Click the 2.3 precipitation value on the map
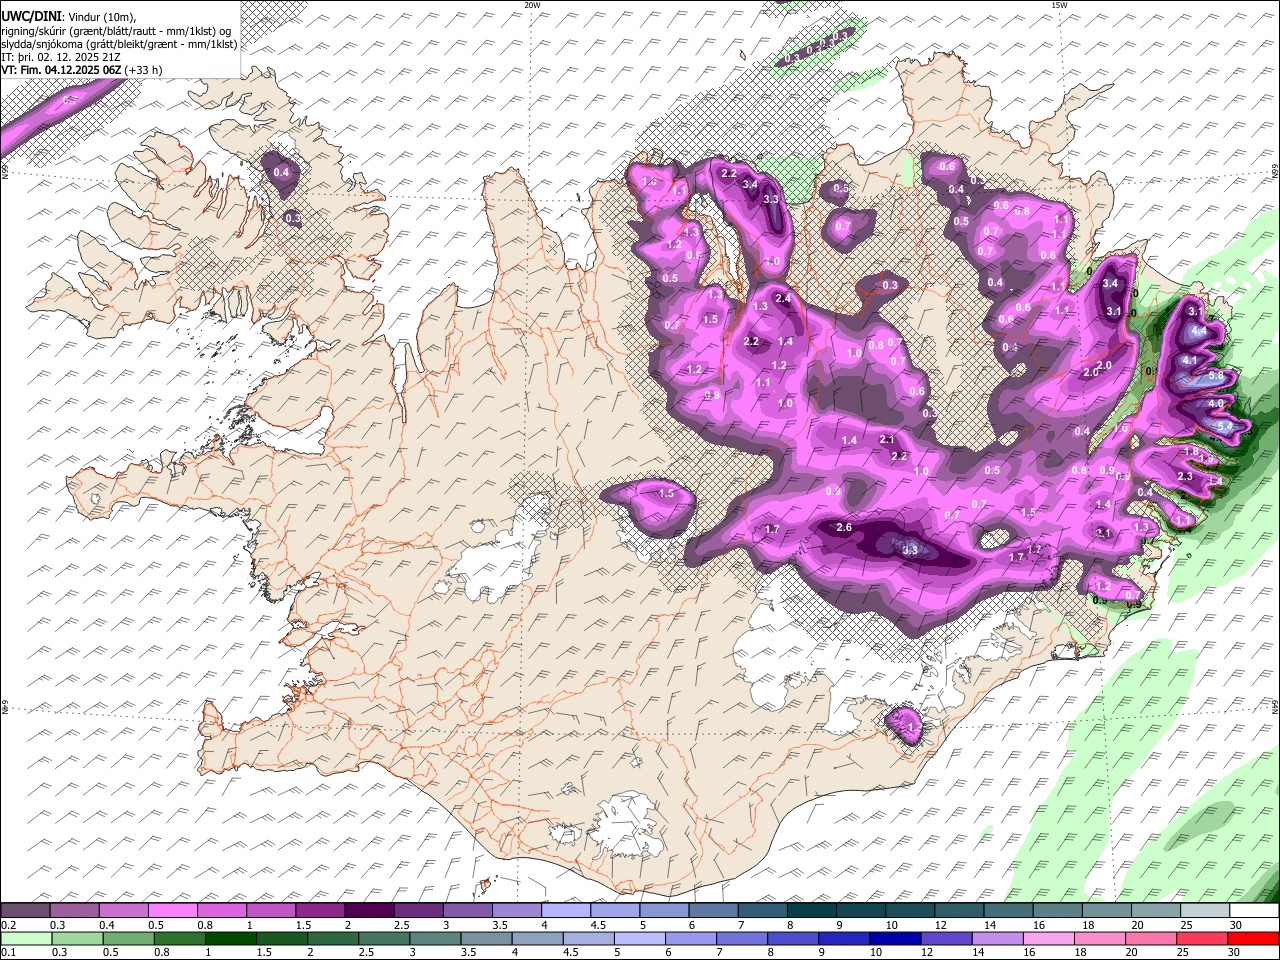This screenshot has height=960, width=1280. pyautogui.click(x=1186, y=476)
